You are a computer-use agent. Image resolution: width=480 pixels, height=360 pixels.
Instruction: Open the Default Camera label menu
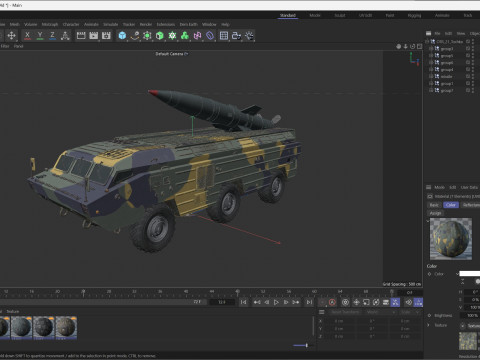click(171, 54)
